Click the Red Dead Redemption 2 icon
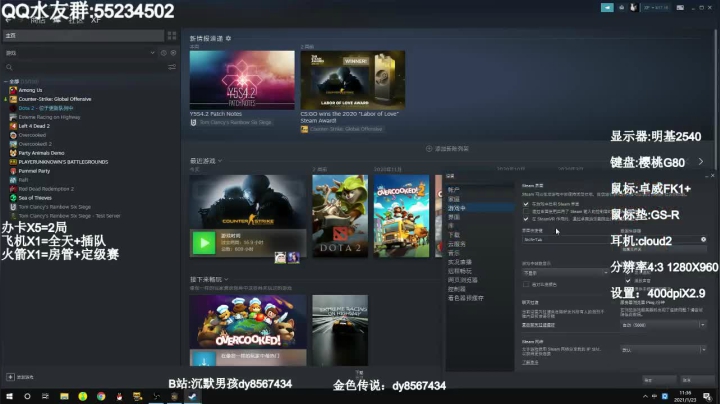Screen dimensions: 720x404 tap(13, 189)
